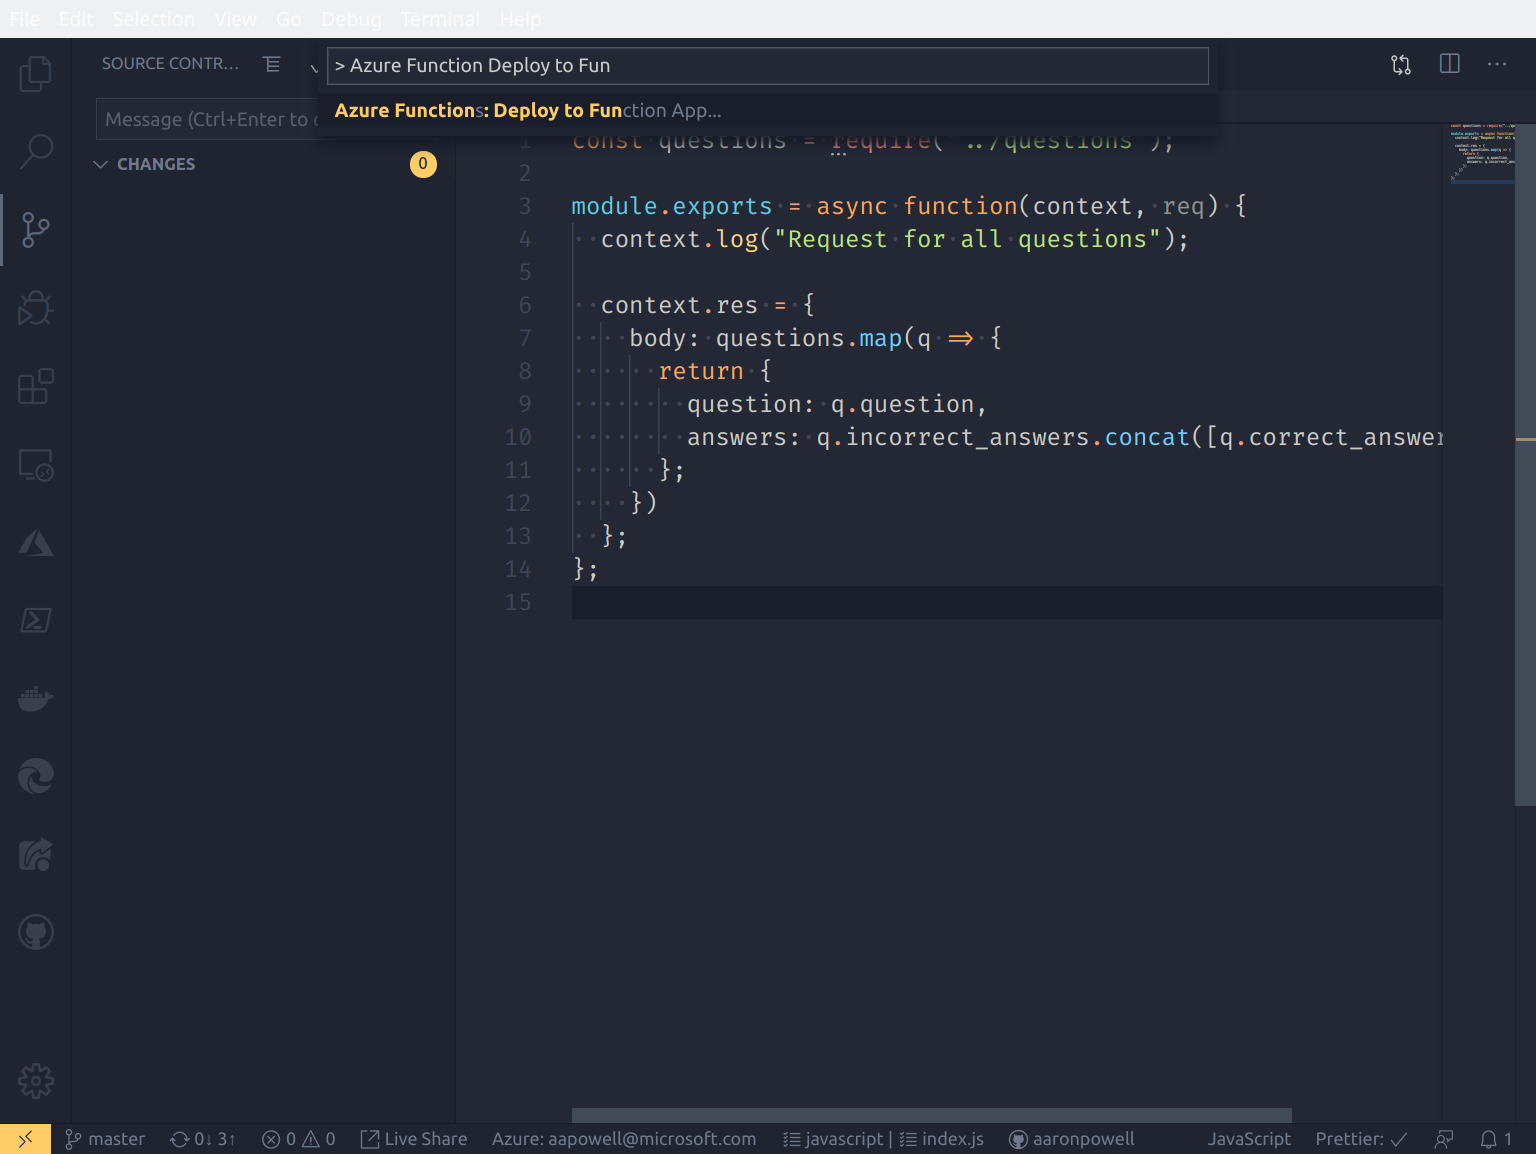Click the 'module.exports' text on line 3
The width and height of the screenshot is (1536, 1154).
pyautogui.click(x=671, y=206)
